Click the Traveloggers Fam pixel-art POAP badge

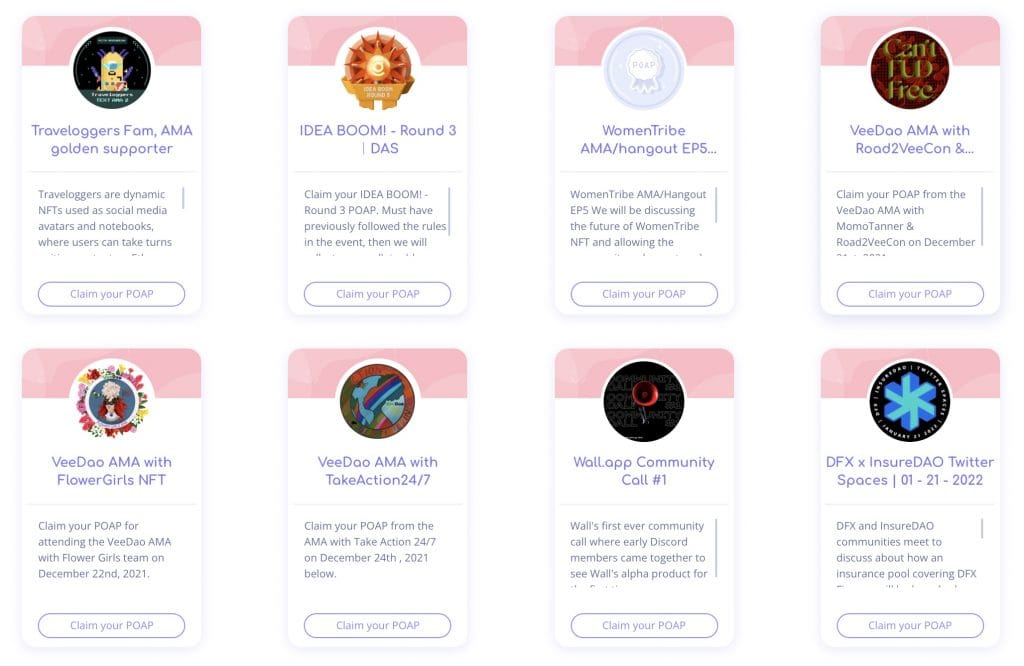click(x=112, y=70)
